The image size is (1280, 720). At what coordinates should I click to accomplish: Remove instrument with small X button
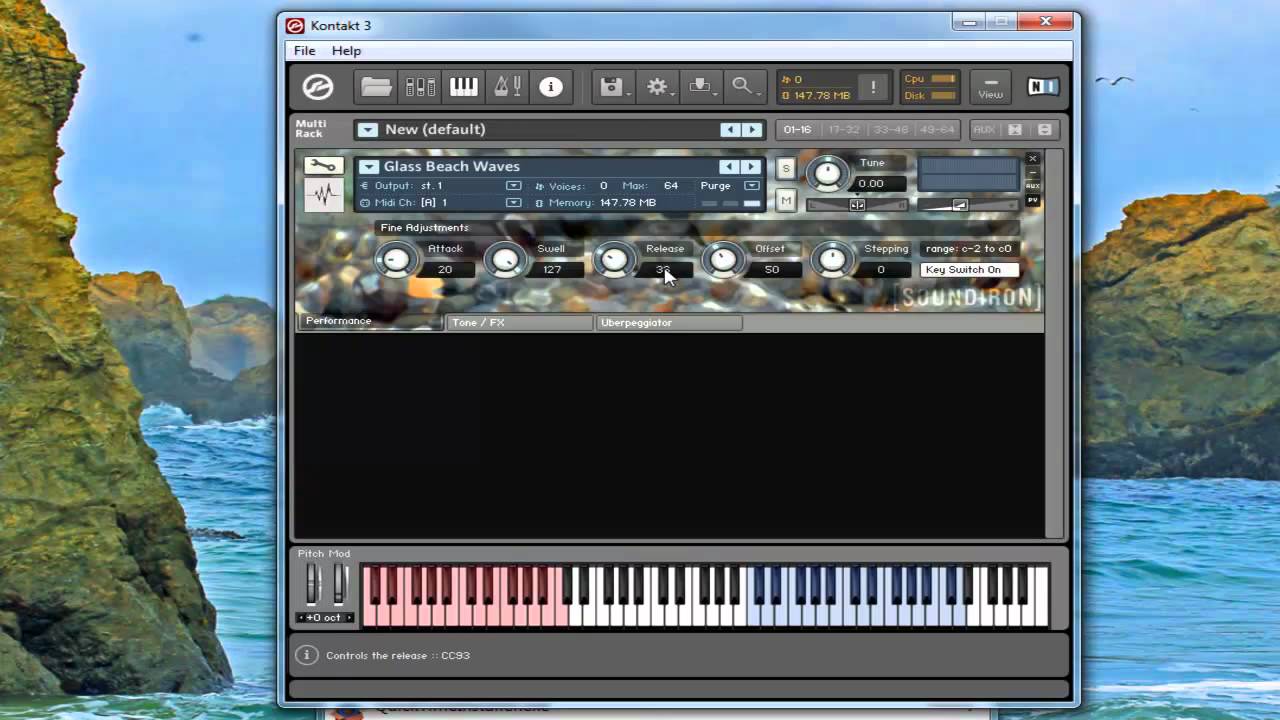[x=1033, y=158]
